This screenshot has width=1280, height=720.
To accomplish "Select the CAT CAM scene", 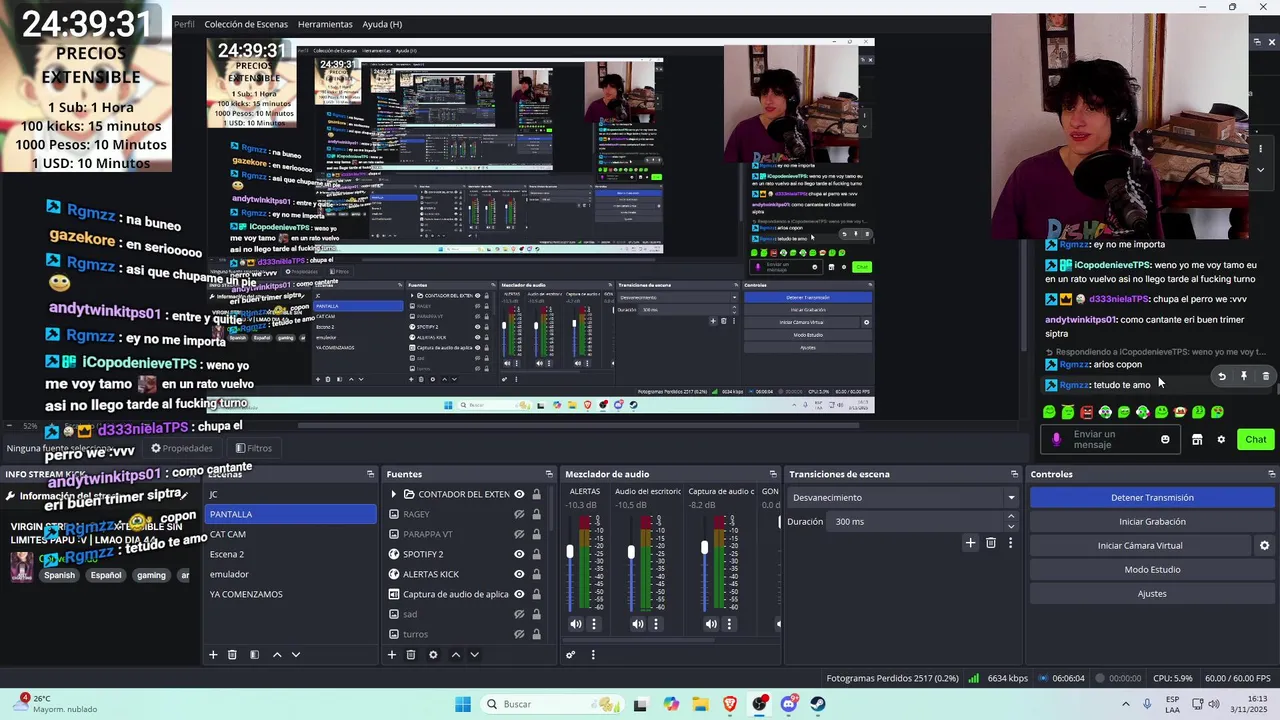I will point(290,534).
